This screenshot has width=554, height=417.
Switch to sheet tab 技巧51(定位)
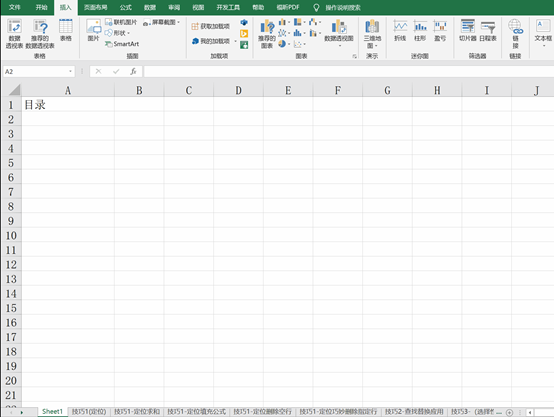pyautogui.click(x=89, y=411)
